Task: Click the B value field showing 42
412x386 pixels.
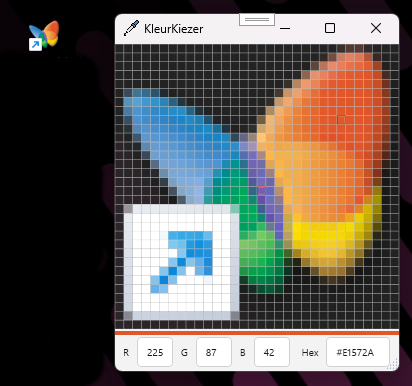Action: (x=272, y=352)
